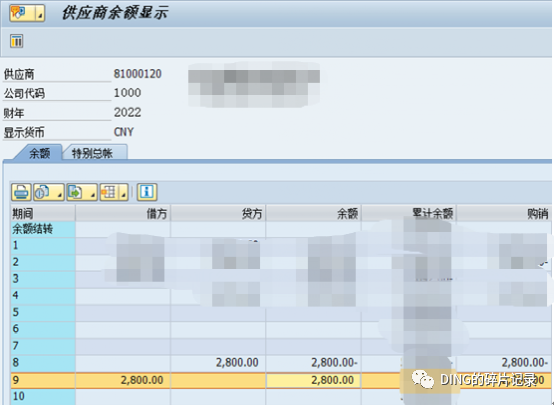Viewport: 554px width, 405px height.
Task: Select period row 6
Action: click(43, 329)
